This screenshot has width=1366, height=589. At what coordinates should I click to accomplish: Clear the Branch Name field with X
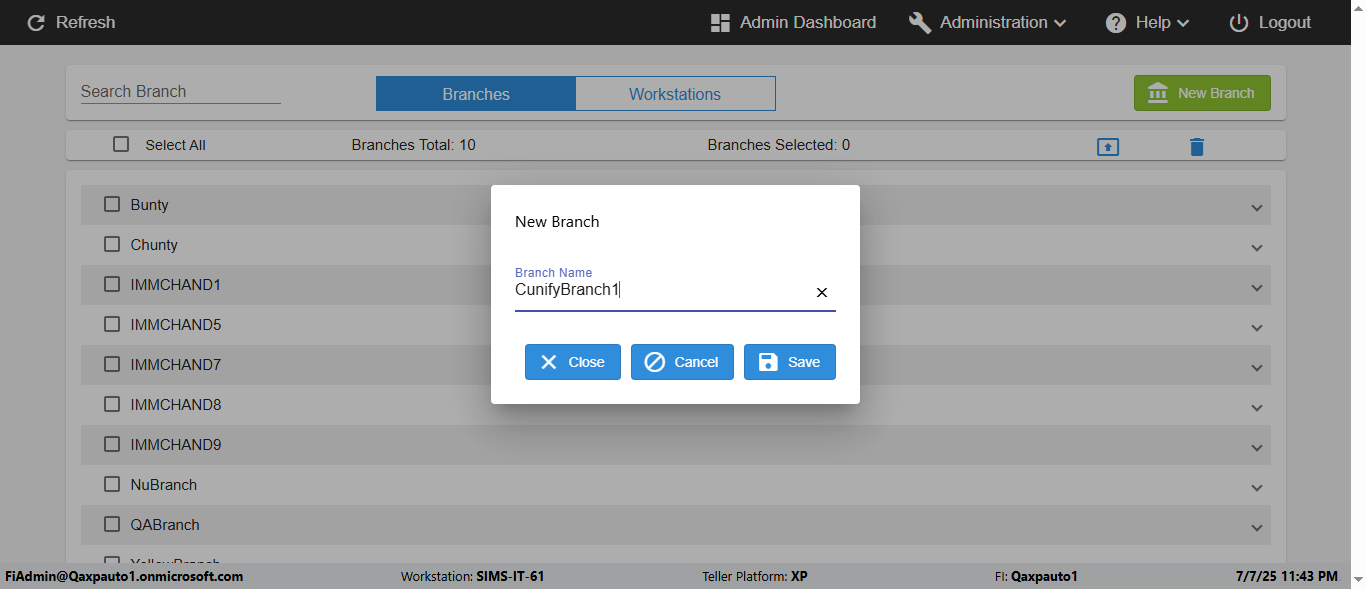click(822, 292)
